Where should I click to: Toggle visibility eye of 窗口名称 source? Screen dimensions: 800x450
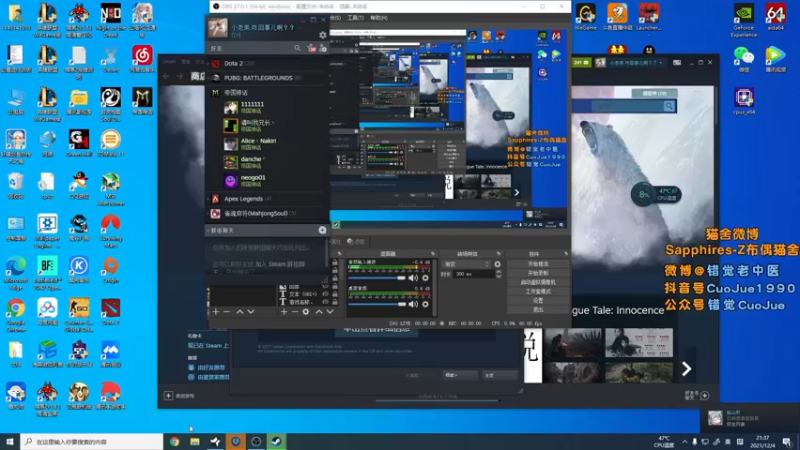[x=326, y=302]
